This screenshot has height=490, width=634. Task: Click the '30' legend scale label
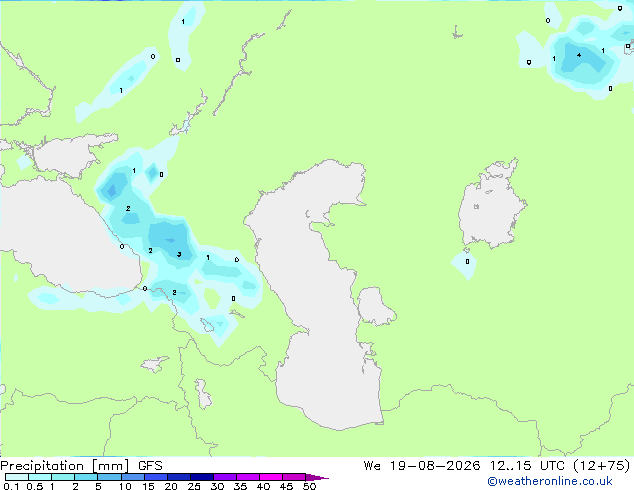point(217,486)
